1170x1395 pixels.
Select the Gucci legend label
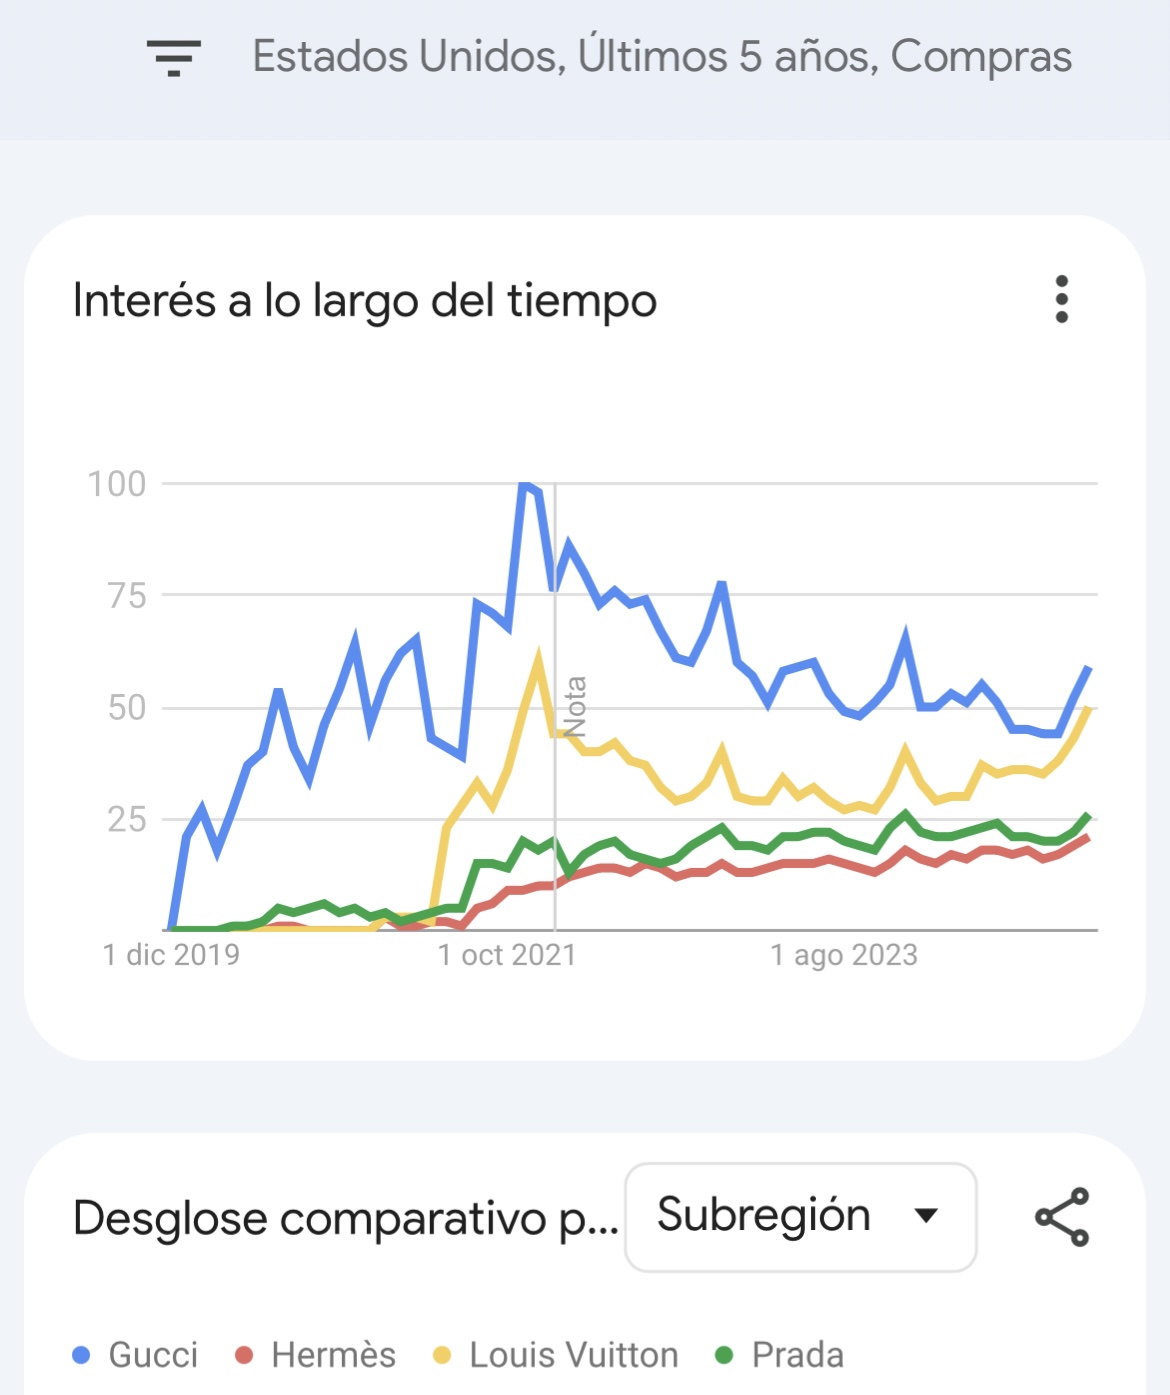click(x=153, y=1355)
